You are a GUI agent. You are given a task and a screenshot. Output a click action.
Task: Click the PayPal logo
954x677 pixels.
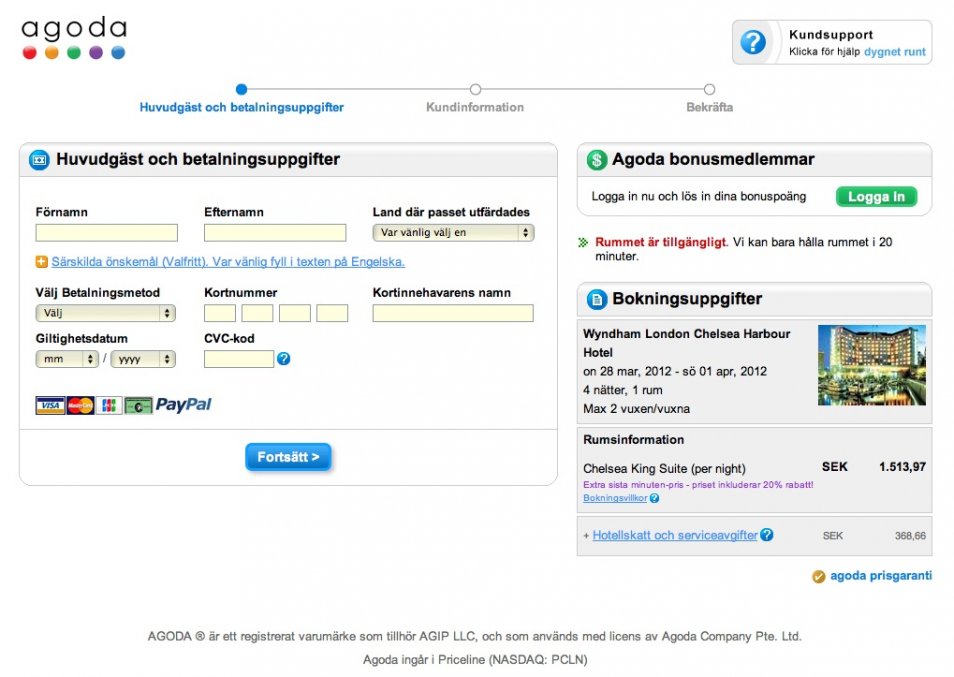183,404
